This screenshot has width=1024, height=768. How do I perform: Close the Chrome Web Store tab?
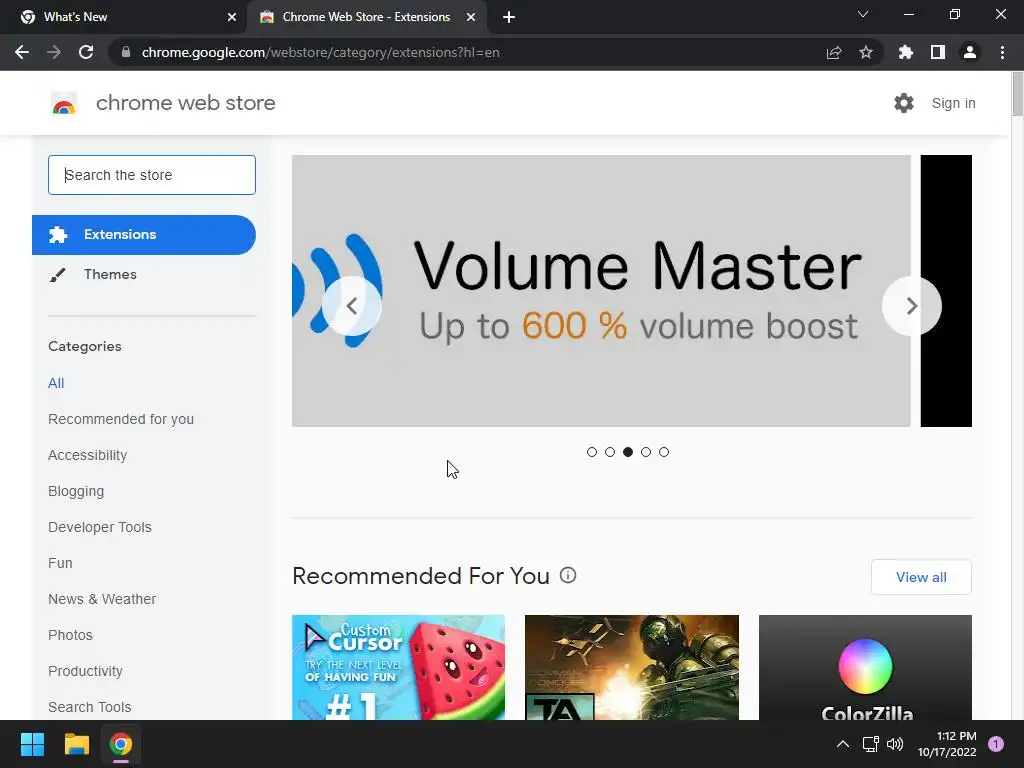pos(470,17)
